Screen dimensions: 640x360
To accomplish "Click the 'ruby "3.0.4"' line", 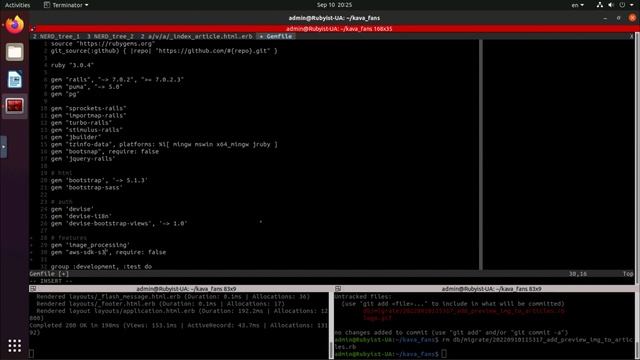I will (72, 65).
